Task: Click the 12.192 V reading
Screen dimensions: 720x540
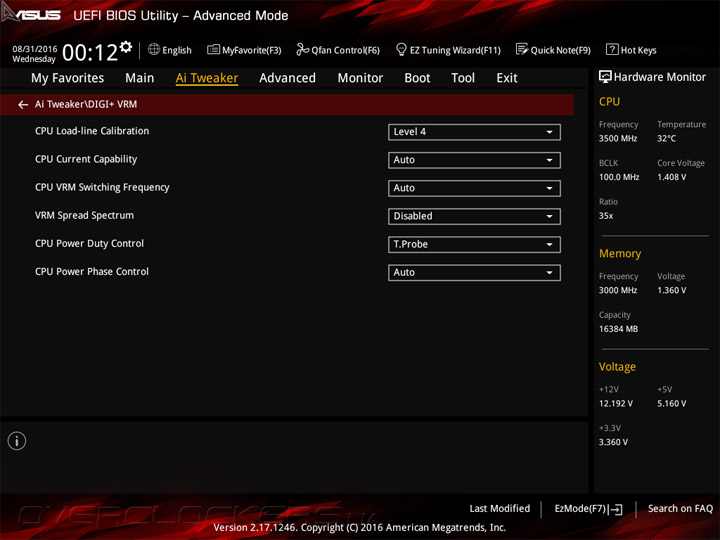Action: [x=616, y=404]
